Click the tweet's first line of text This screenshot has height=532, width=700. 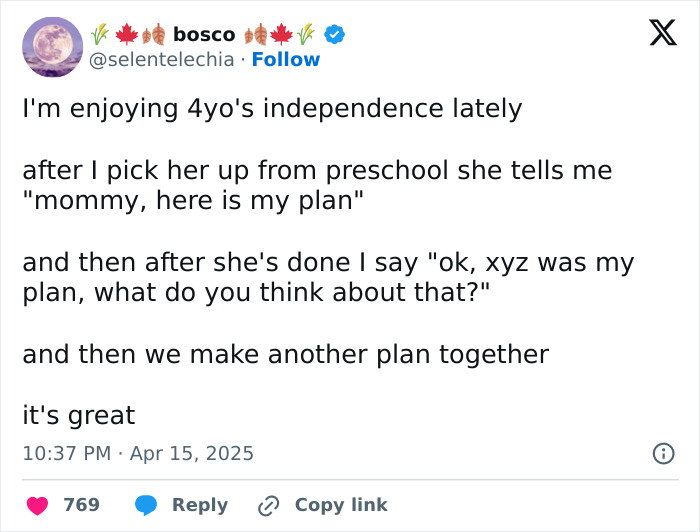pos(272,109)
